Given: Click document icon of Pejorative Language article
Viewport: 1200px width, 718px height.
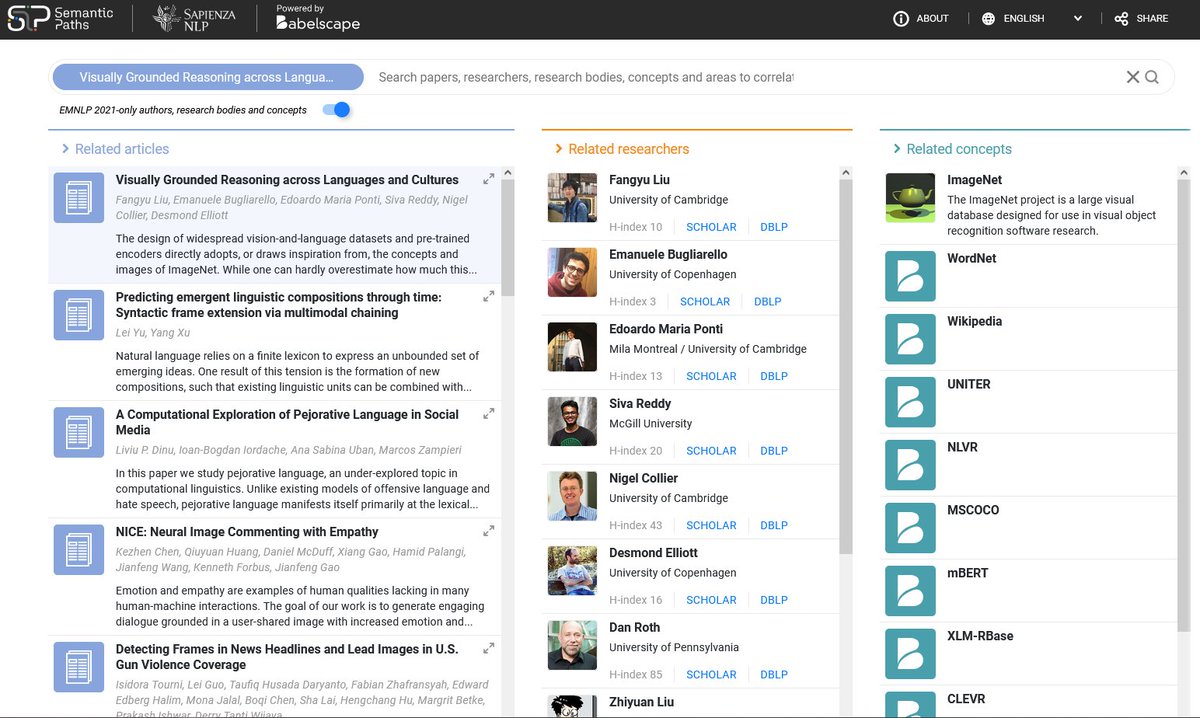Looking at the screenshot, I should click(78, 432).
